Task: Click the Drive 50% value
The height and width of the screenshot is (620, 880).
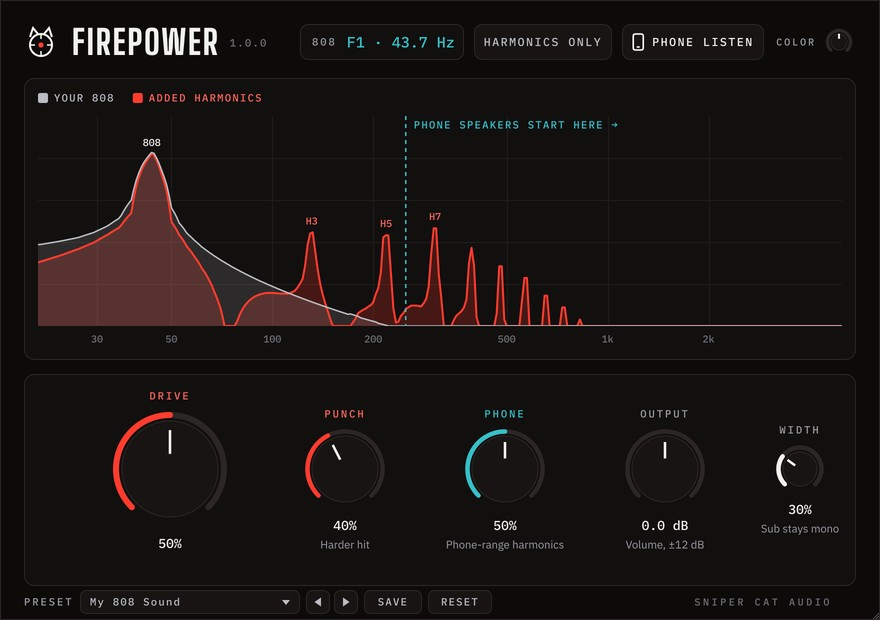Action: (170, 544)
